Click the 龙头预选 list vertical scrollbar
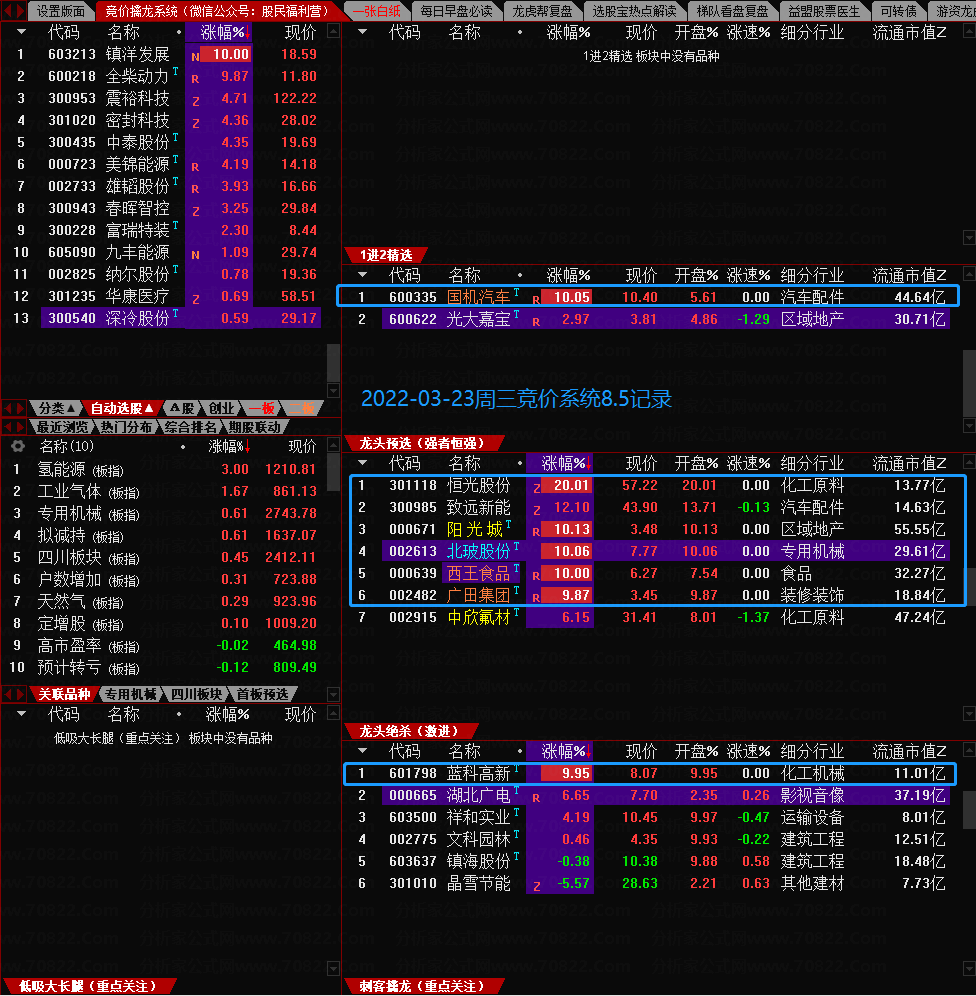The height and width of the screenshot is (996, 976). [x=968, y=580]
